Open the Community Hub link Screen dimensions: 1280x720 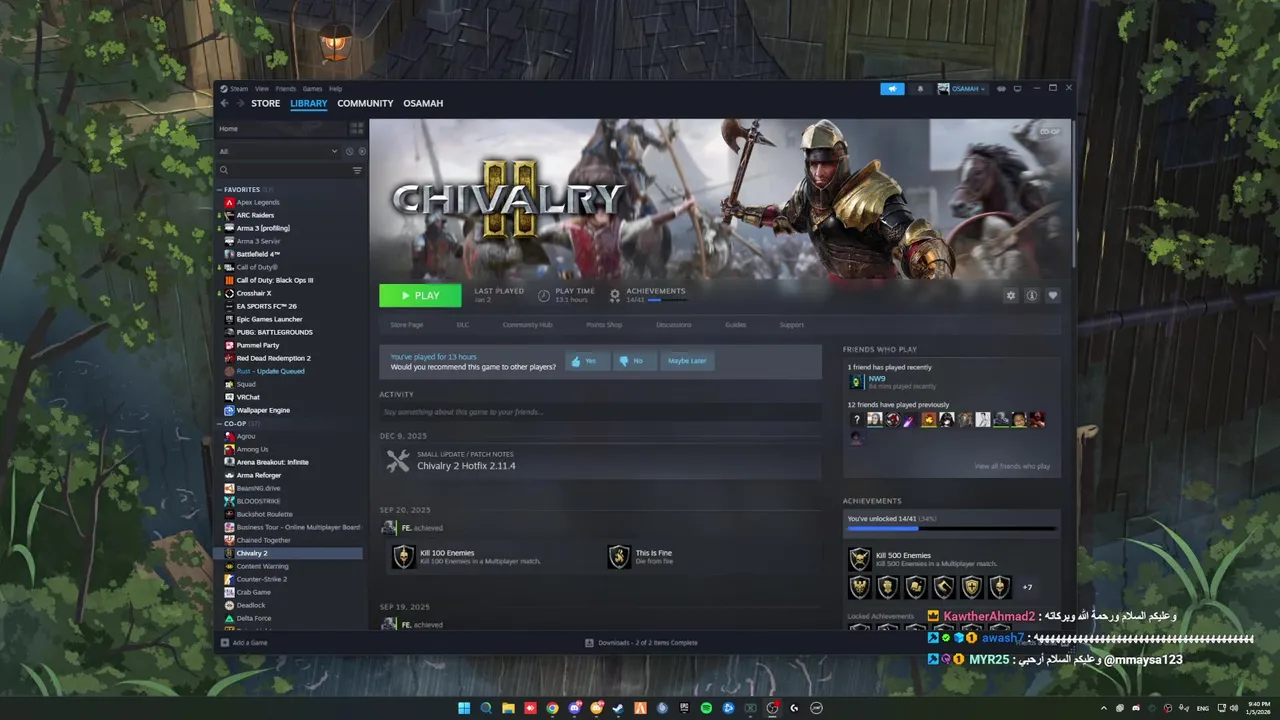pyautogui.click(x=527, y=325)
